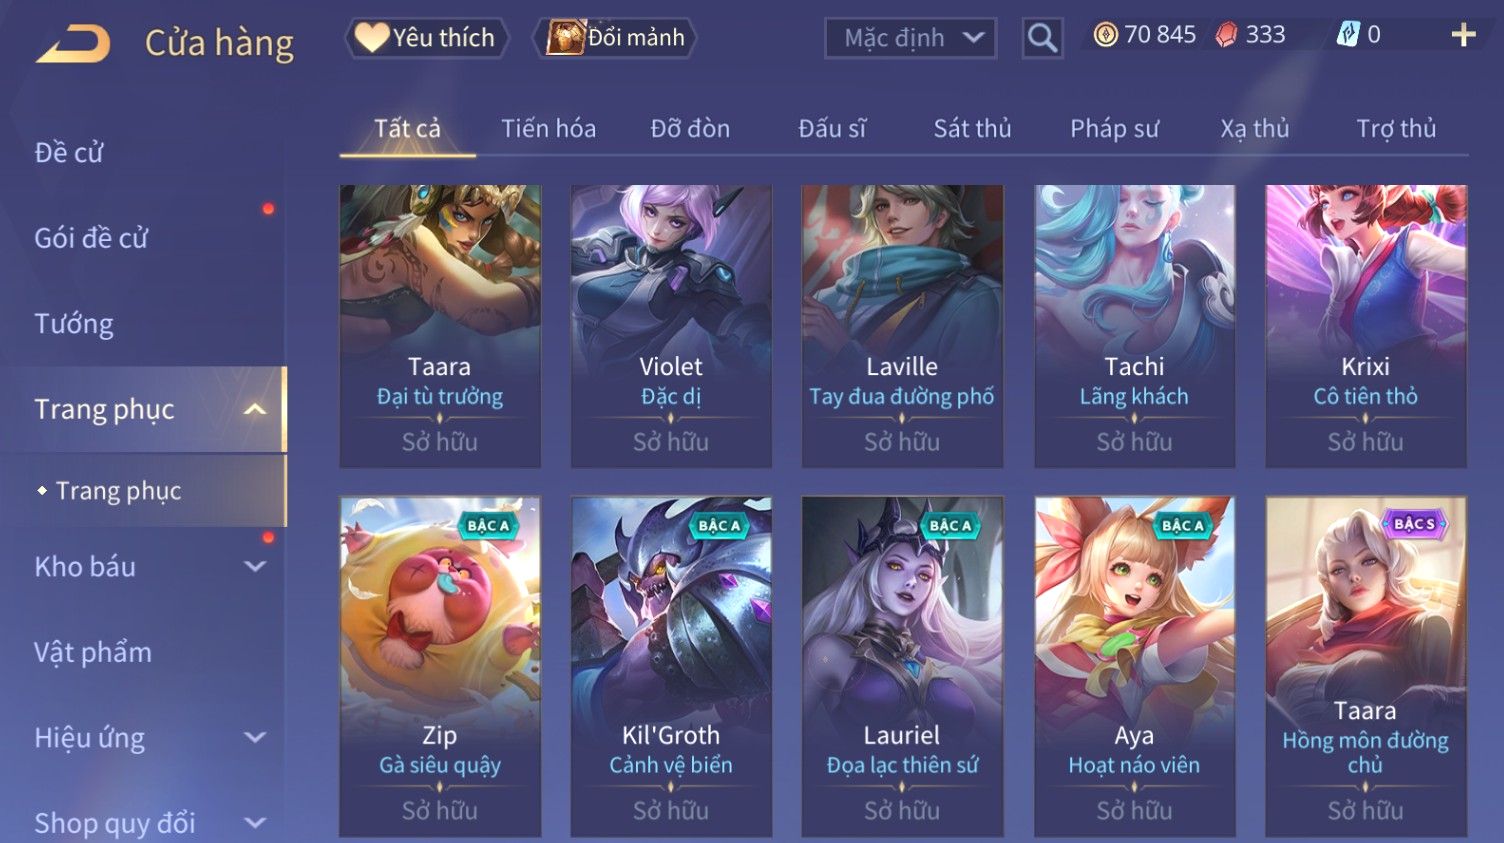Select the Violet Đặc dị skin card
This screenshot has height=843, width=1504.
671,326
